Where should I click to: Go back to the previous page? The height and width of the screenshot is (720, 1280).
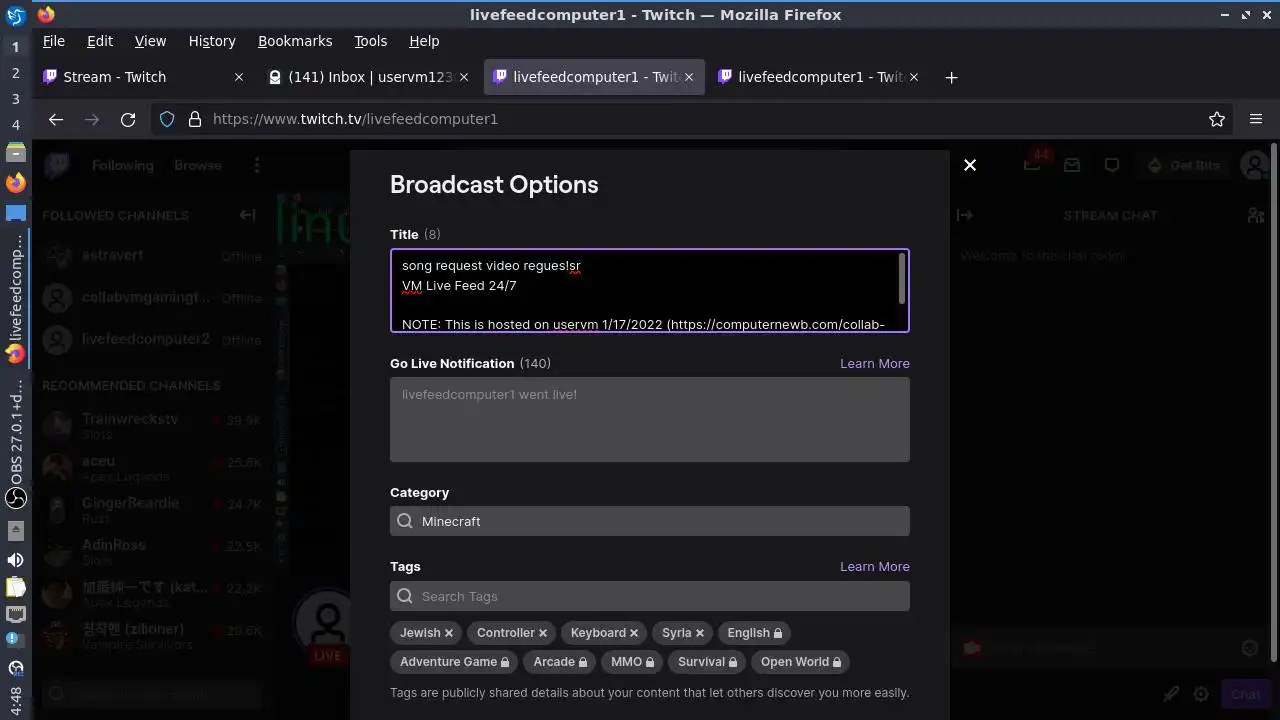pos(56,119)
